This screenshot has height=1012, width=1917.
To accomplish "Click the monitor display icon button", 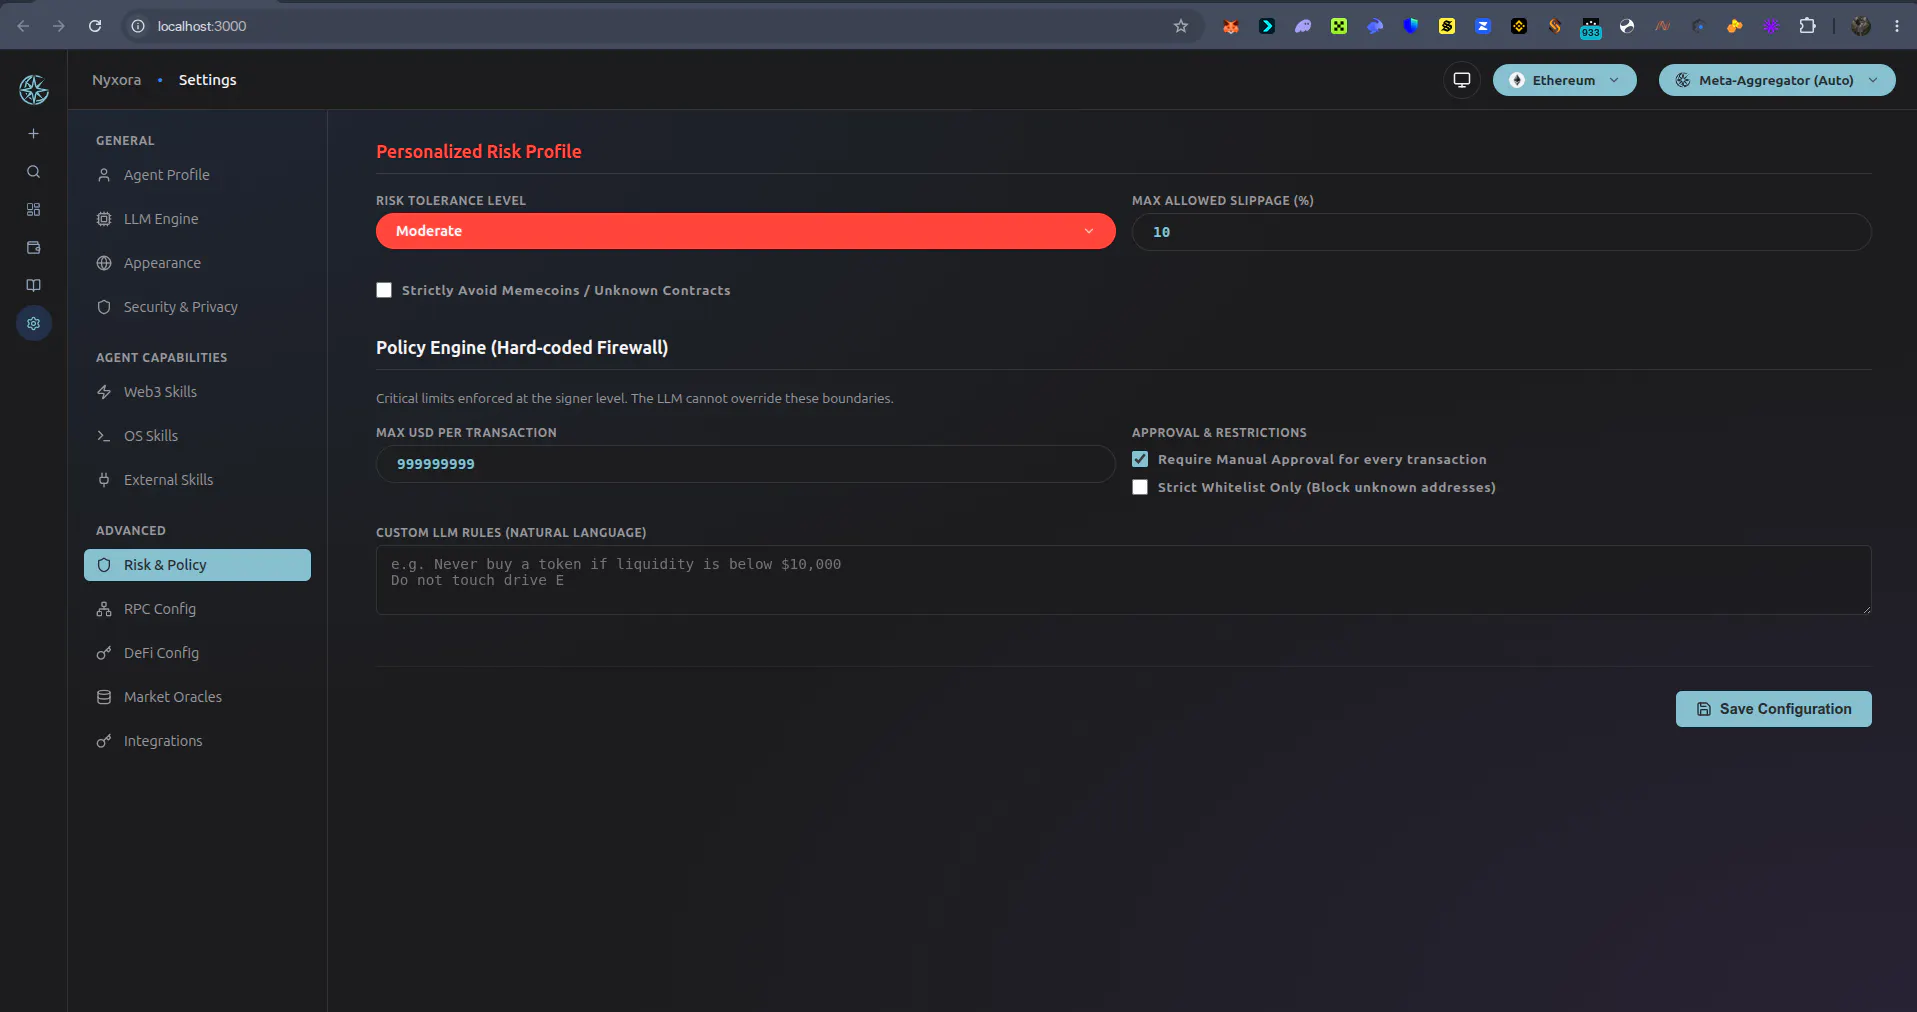I will [1461, 80].
